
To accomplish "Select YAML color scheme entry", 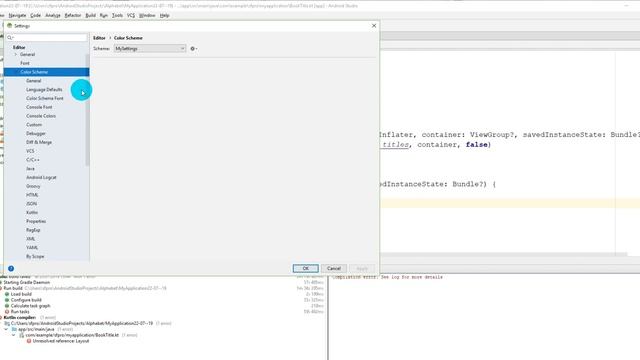I will point(32,248).
